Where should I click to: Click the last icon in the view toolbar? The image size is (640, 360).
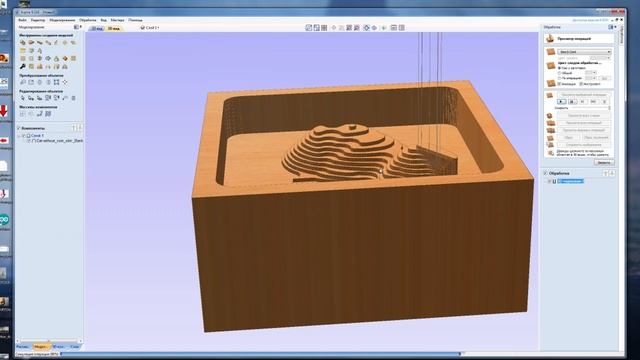click(402, 28)
